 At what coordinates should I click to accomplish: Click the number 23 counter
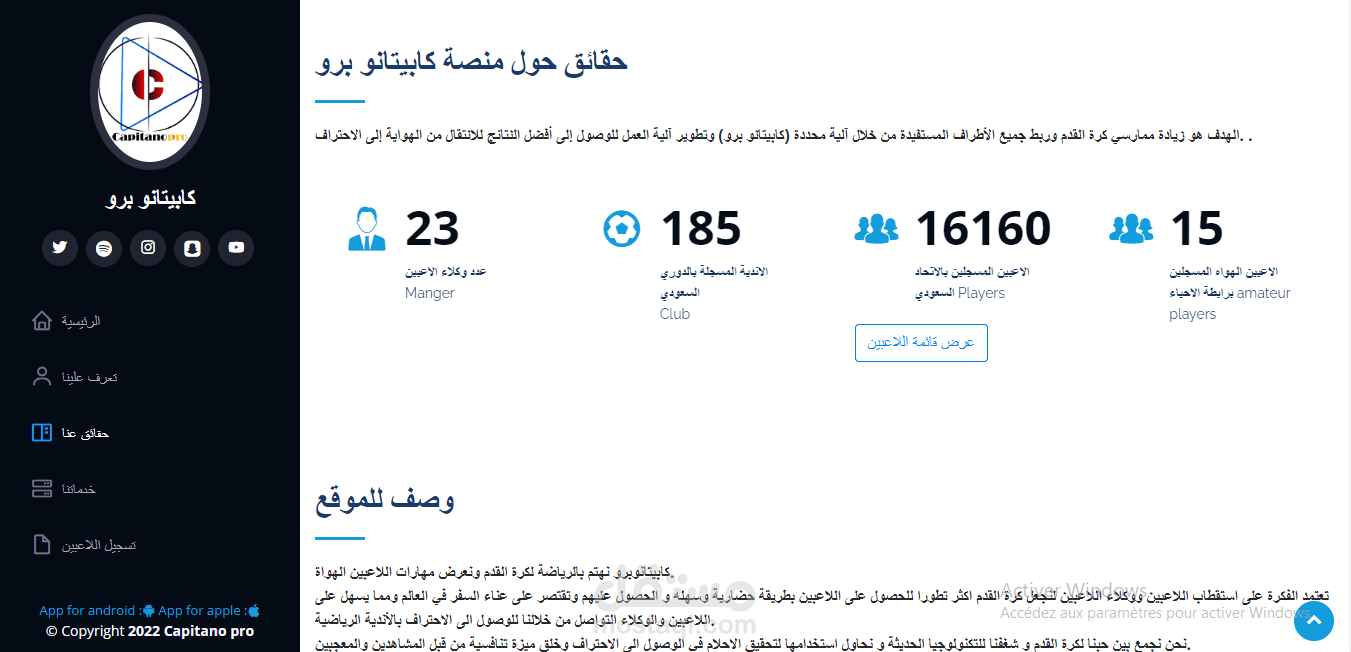pos(432,229)
